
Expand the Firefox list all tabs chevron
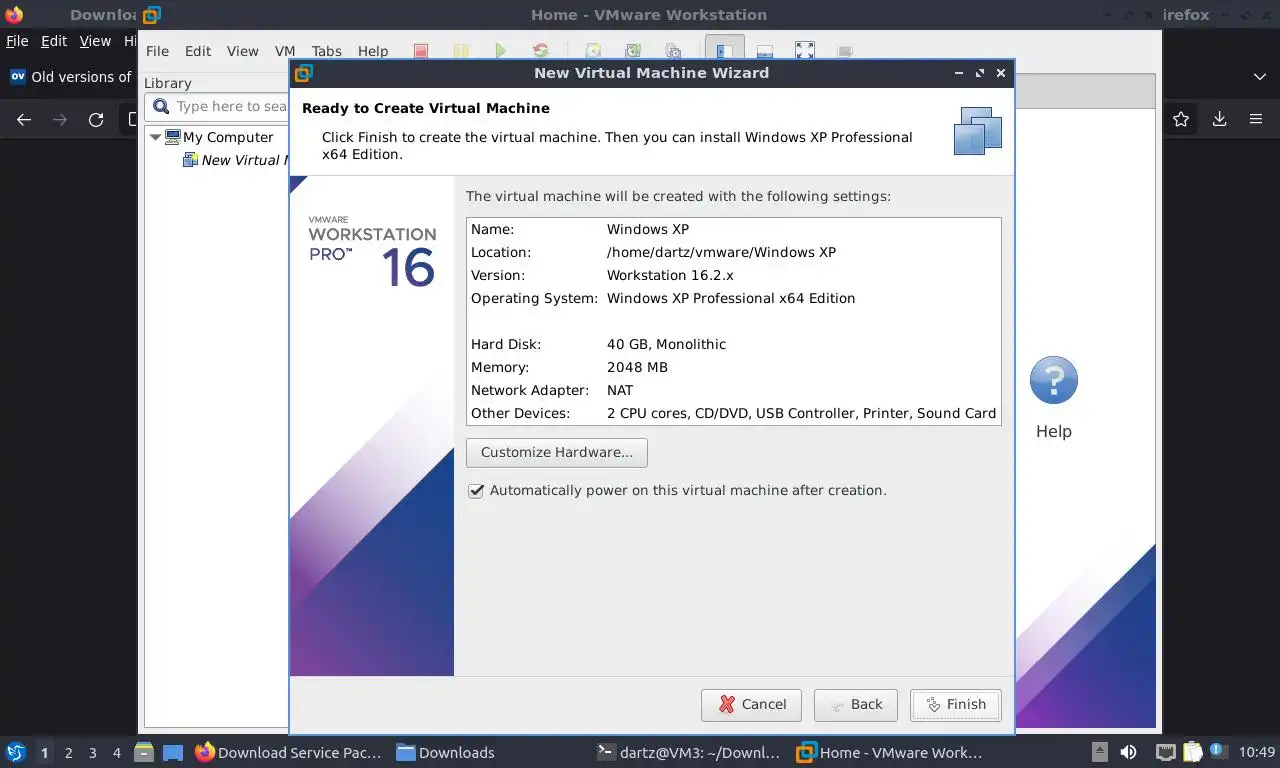(1260, 77)
